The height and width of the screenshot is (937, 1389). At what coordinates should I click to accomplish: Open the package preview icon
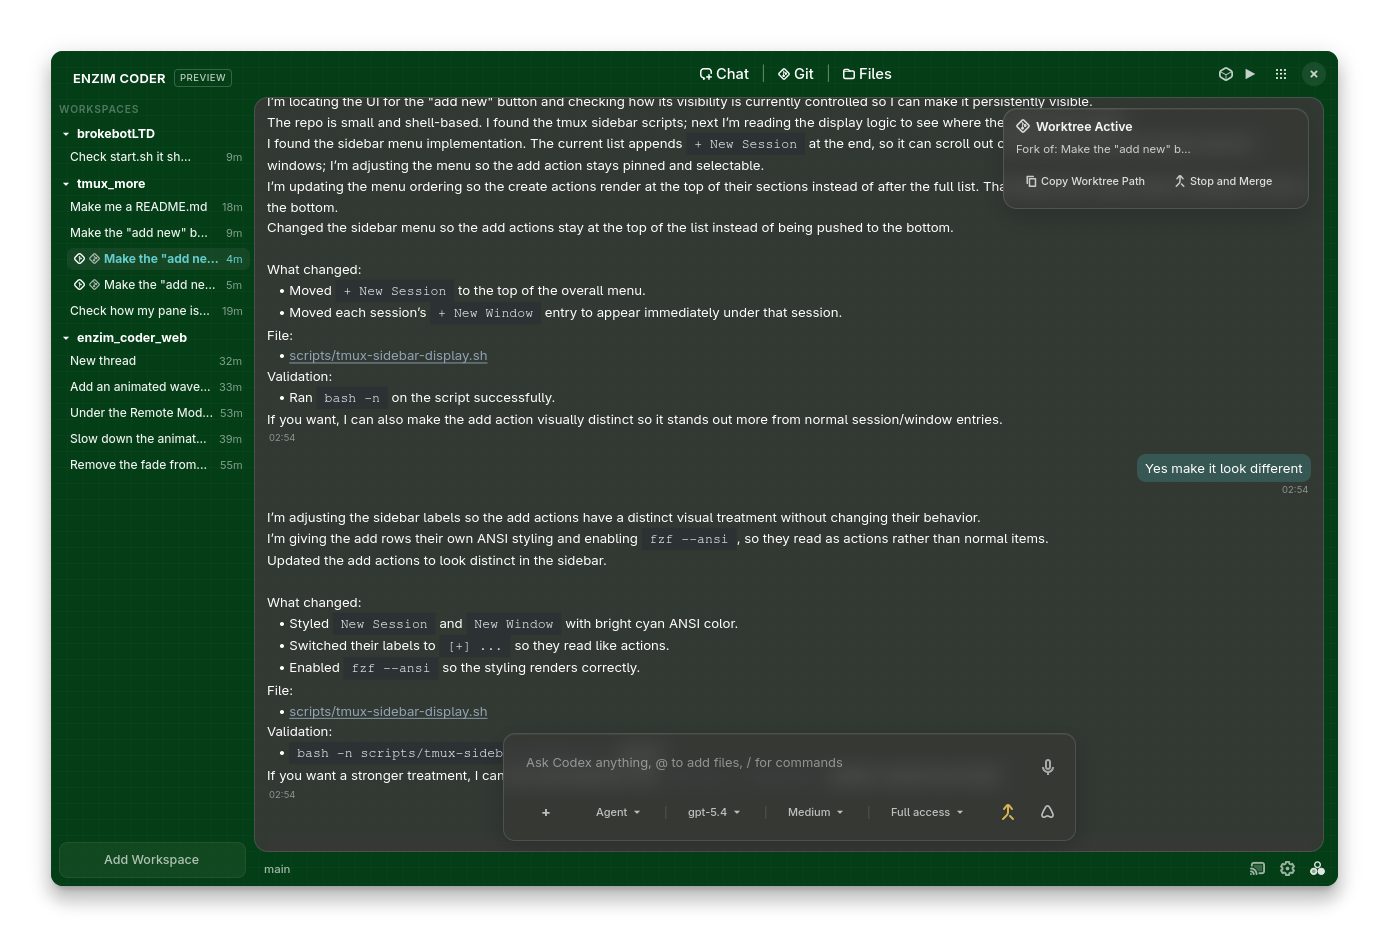(x=1225, y=73)
